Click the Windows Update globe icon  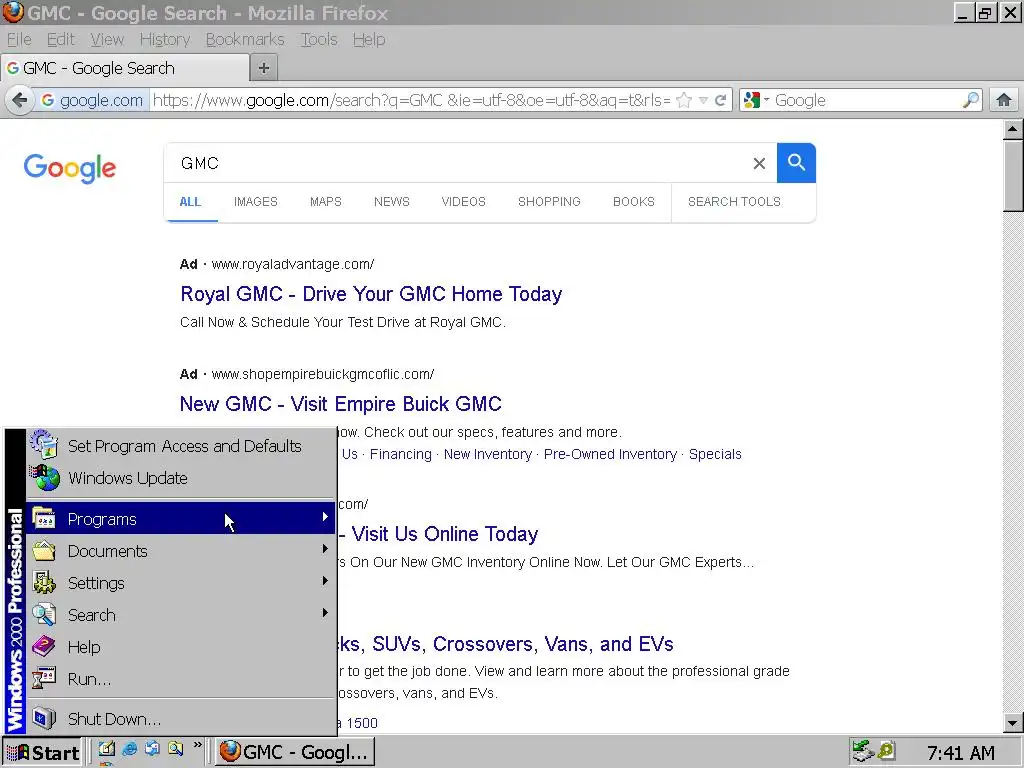[x=46, y=478]
